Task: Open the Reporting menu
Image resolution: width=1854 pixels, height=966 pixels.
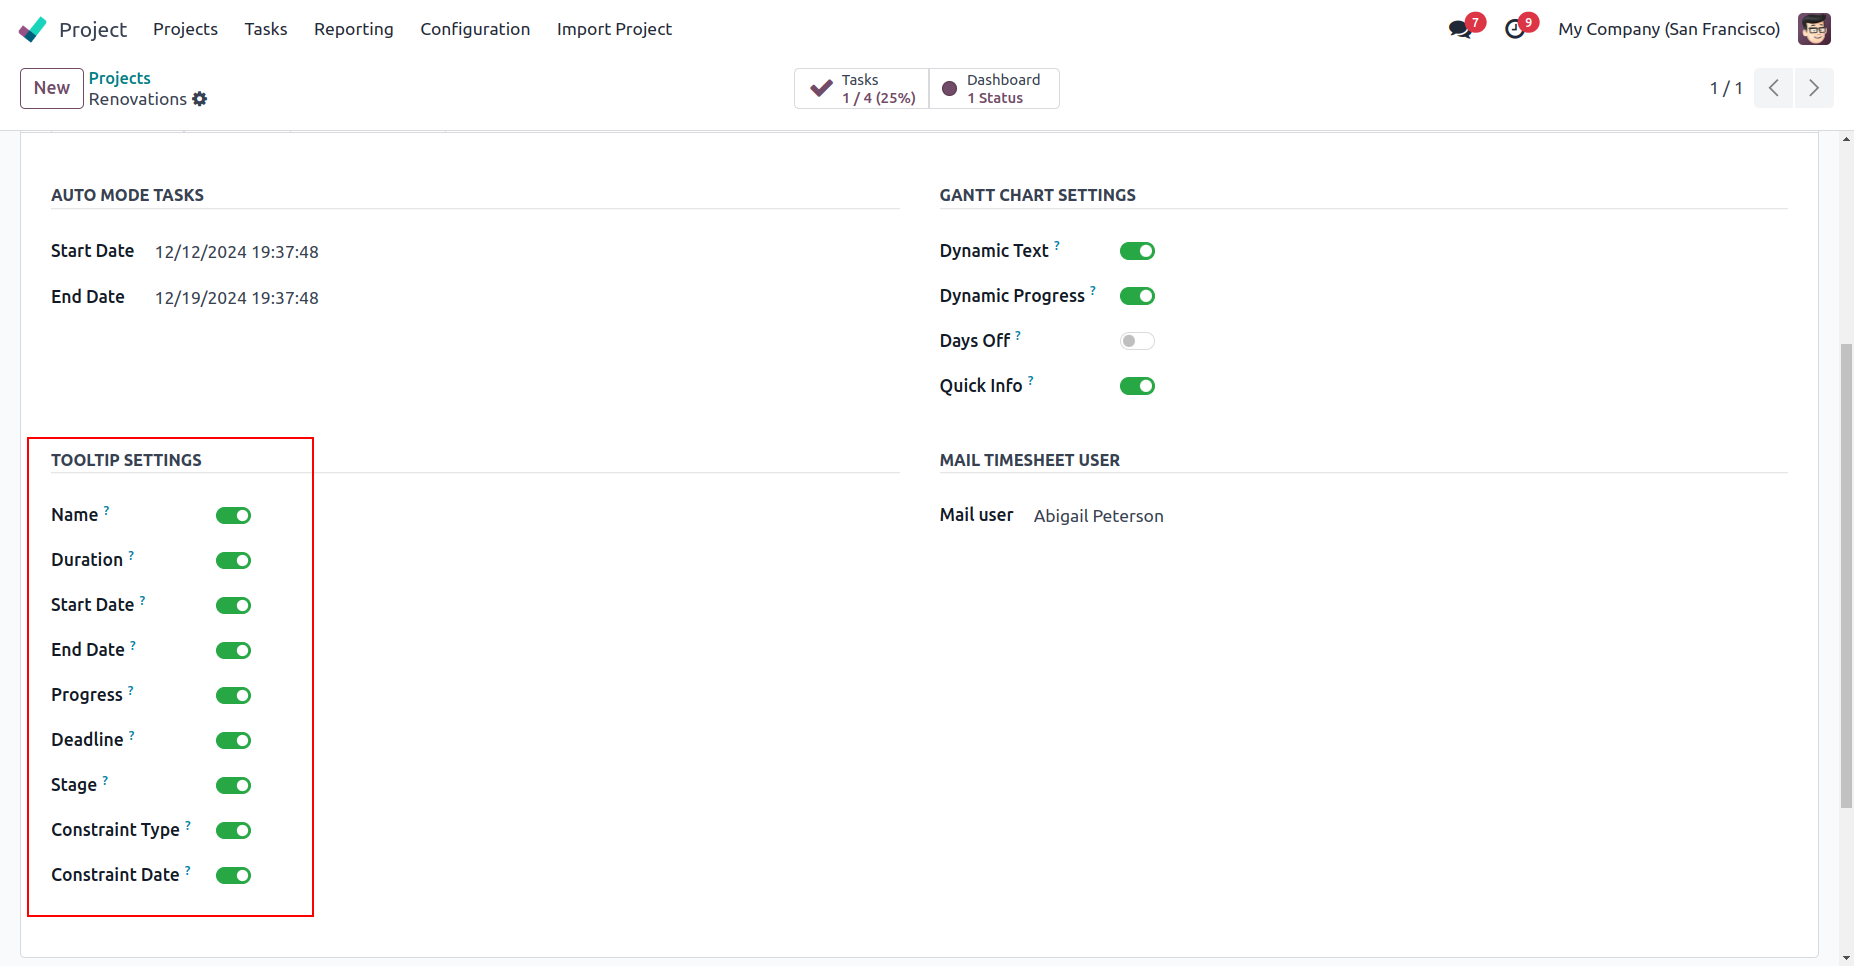Action: coord(354,29)
